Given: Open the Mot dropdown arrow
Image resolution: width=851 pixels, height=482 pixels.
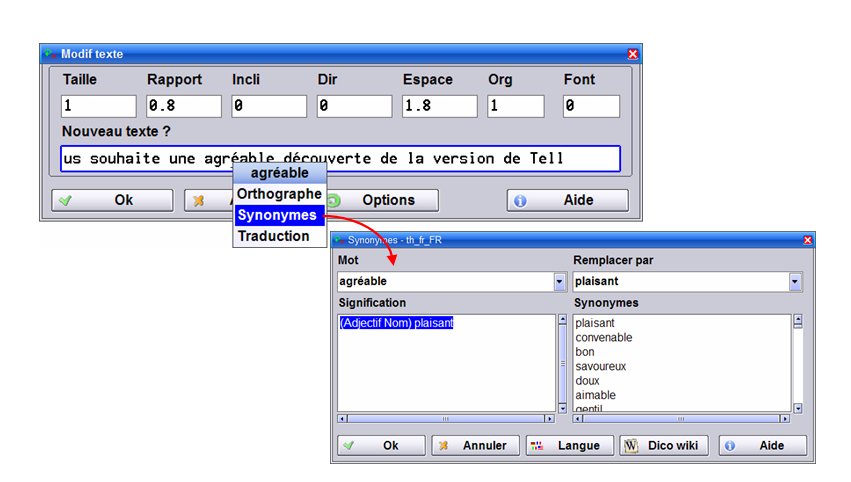Looking at the screenshot, I should [x=560, y=282].
